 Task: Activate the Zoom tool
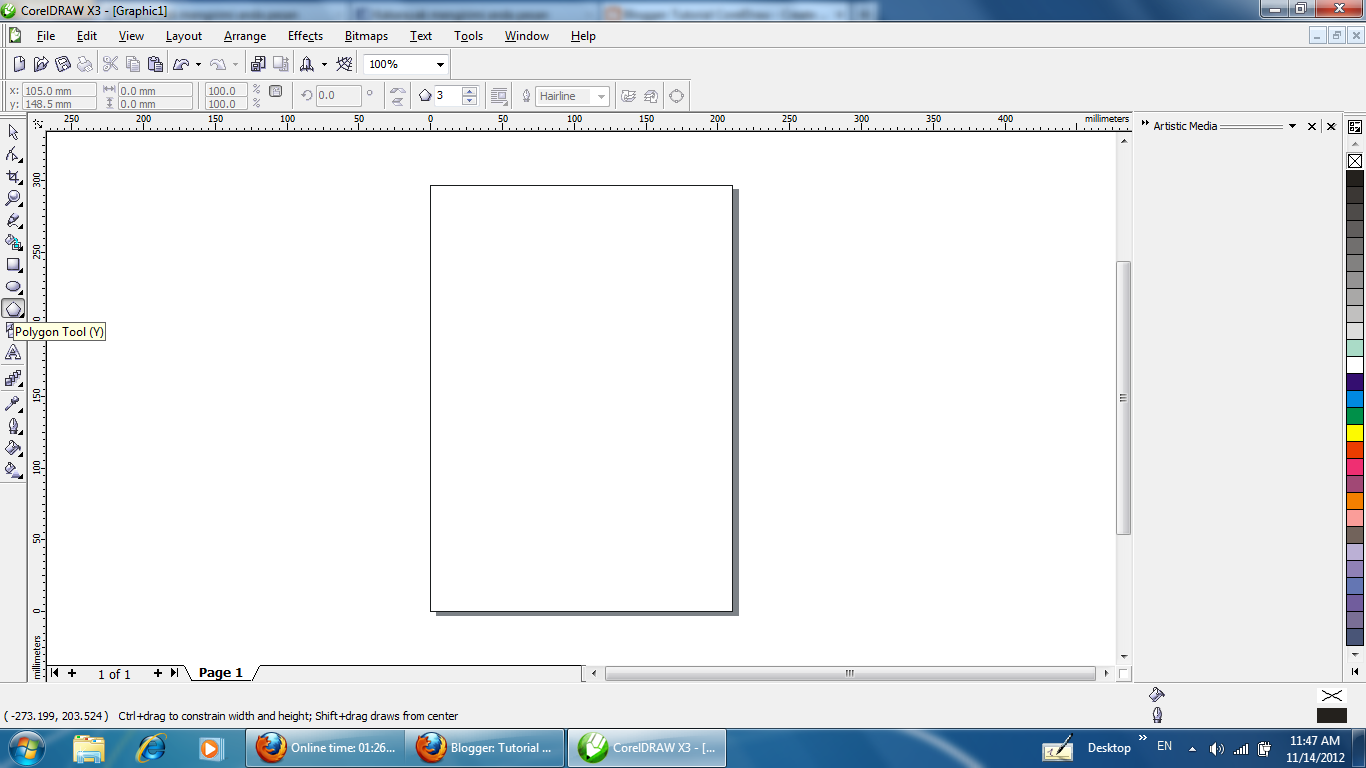point(14,199)
